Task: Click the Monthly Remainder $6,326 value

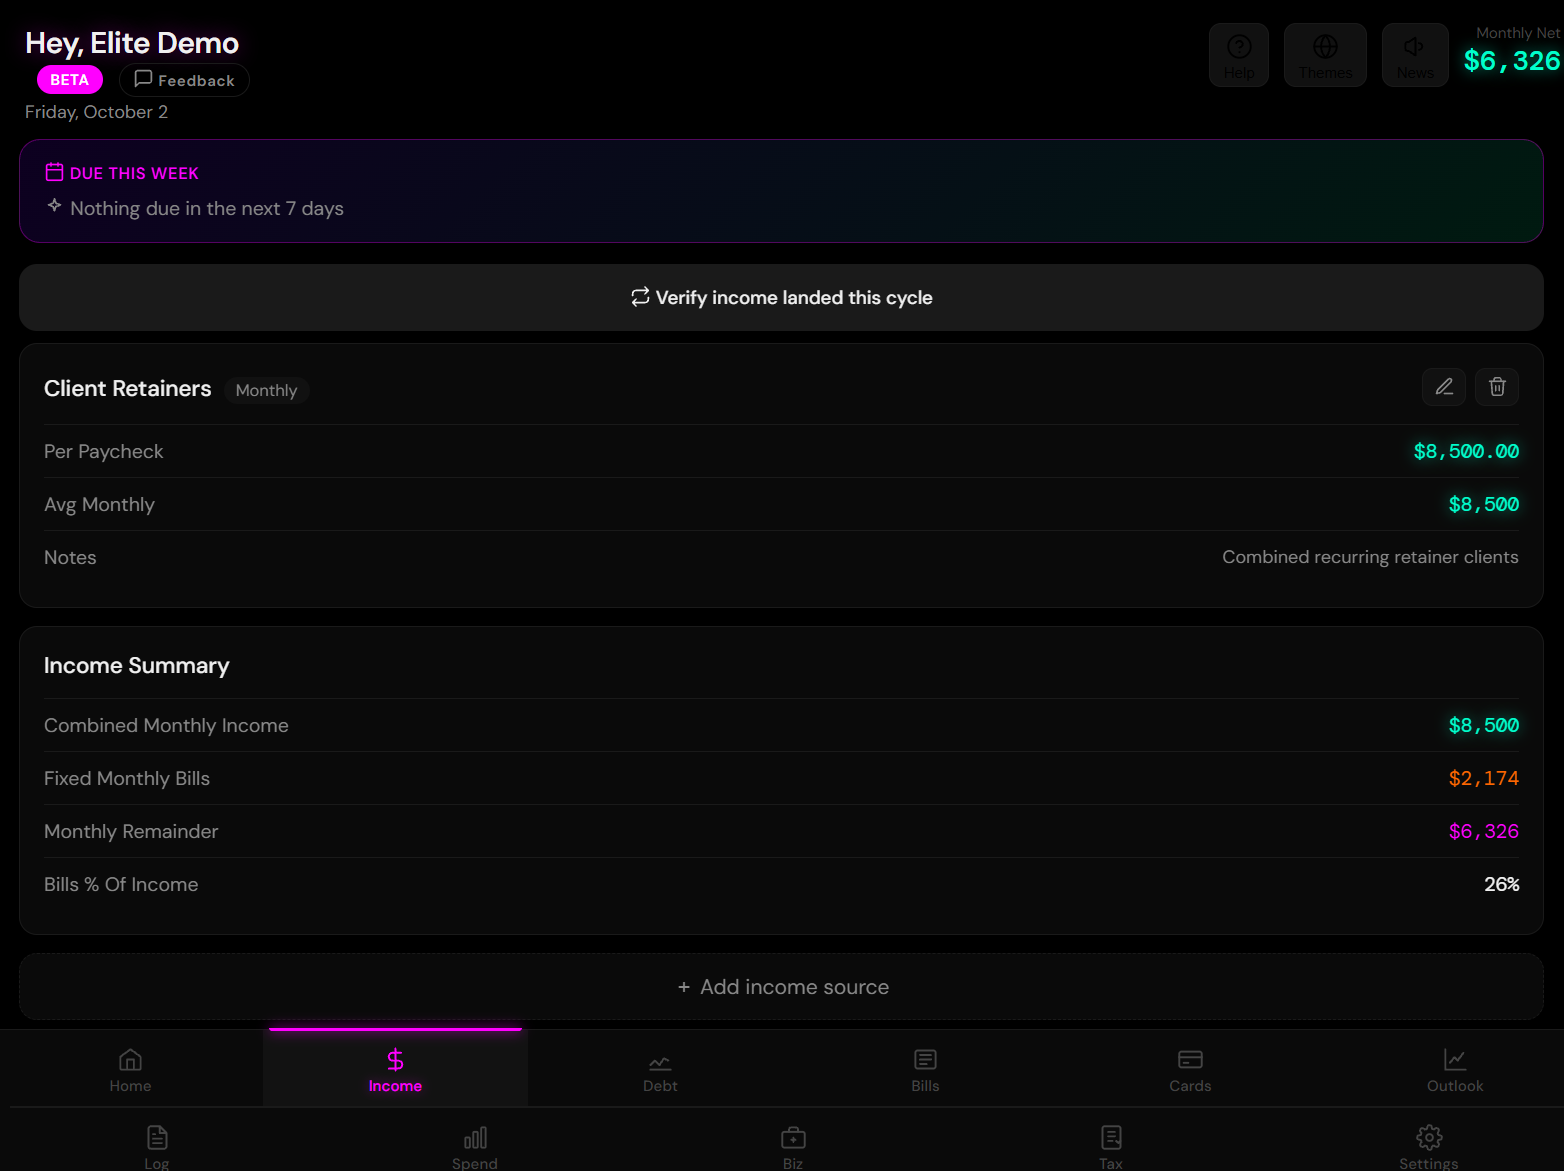Action: pyautogui.click(x=1484, y=831)
